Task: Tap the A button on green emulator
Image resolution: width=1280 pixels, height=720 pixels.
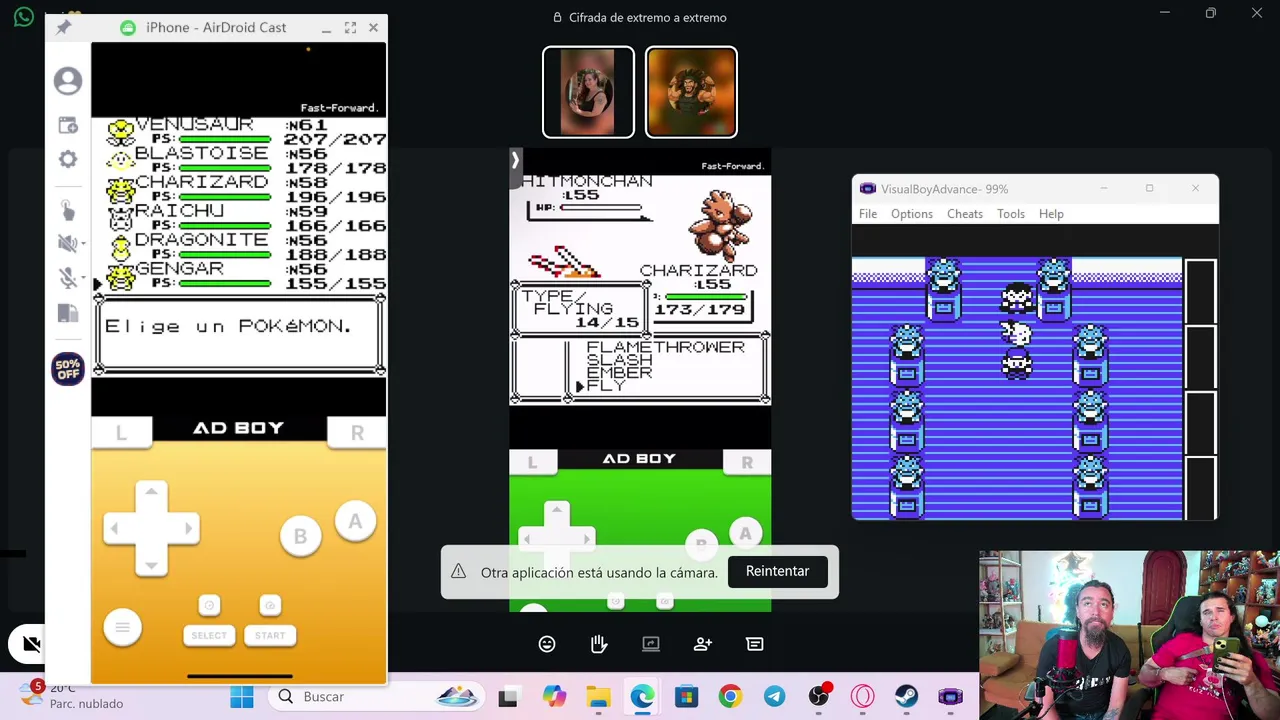Action: (745, 534)
